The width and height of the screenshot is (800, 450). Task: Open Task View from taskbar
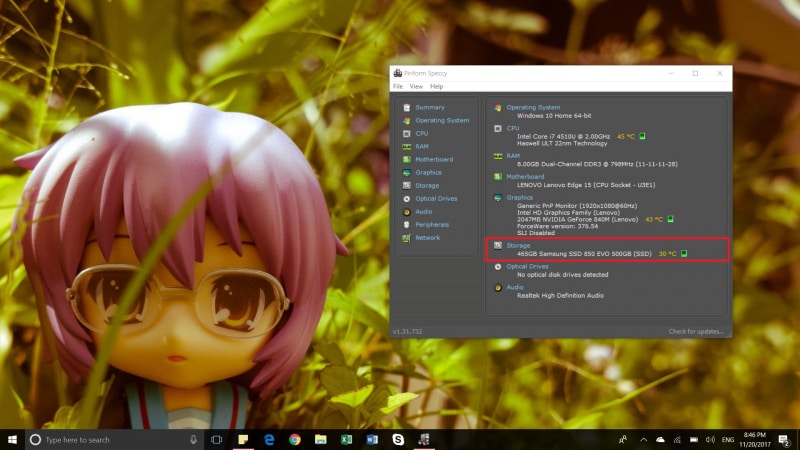tap(216, 439)
